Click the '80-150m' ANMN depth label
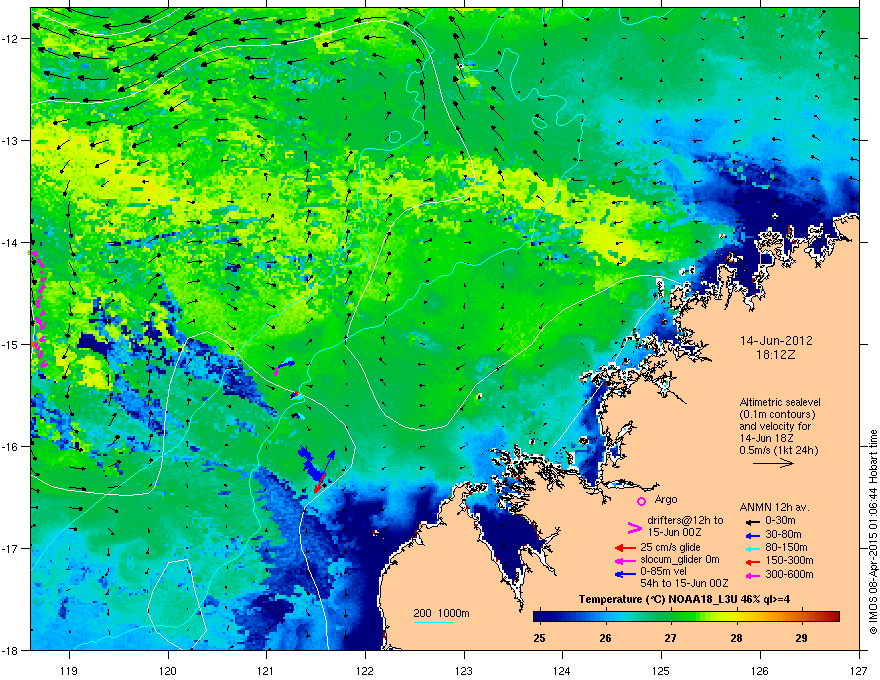The width and height of the screenshot is (880, 680). coord(786,548)
